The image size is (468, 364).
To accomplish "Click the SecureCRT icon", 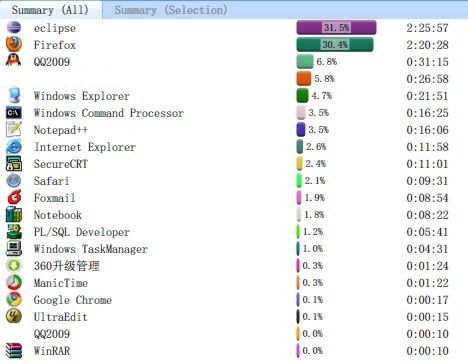I will tap(14, 164).
